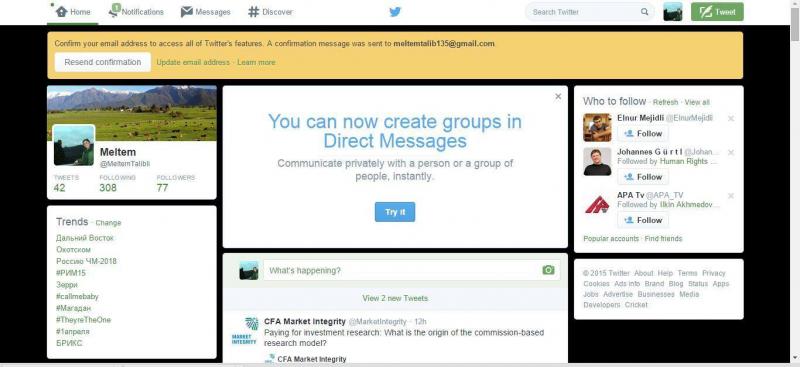Viewport: 800px width, 367px height.
Task: Go to Home tab
Action: (x=72, y=12)
